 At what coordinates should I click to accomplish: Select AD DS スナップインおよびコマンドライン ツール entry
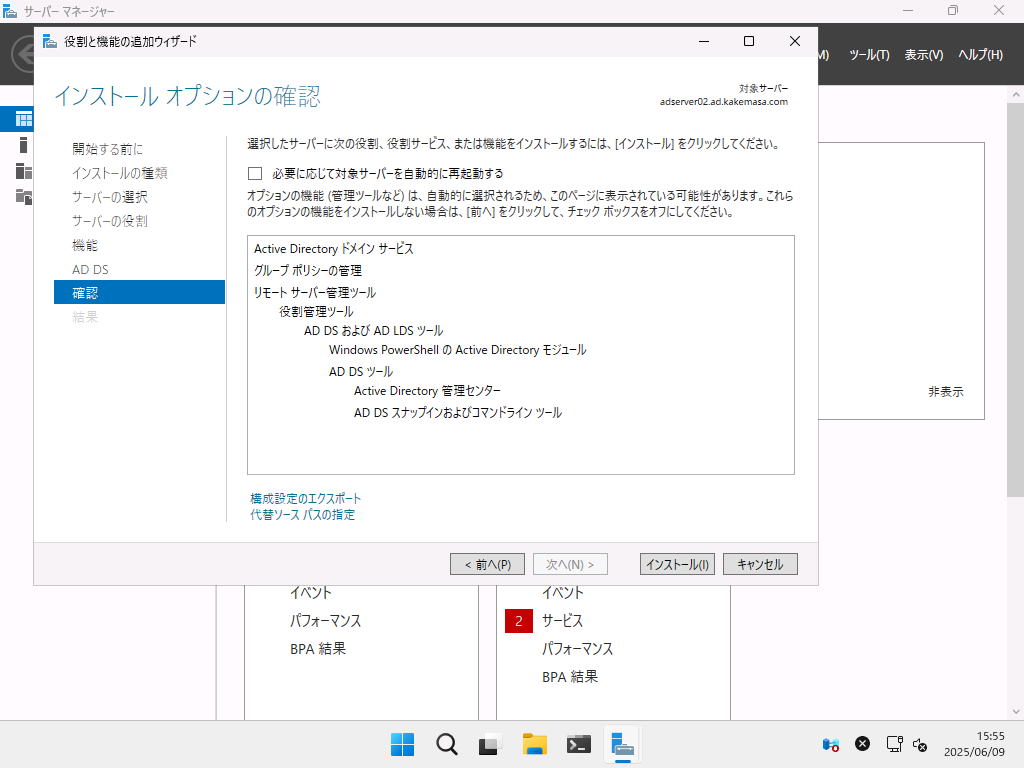(458, 413)
